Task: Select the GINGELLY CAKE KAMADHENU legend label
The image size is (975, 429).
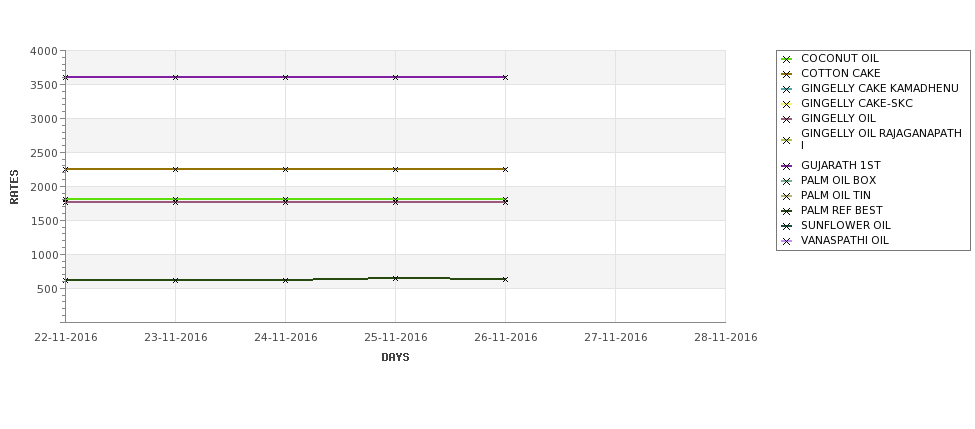Action: [x=879, y=88]
